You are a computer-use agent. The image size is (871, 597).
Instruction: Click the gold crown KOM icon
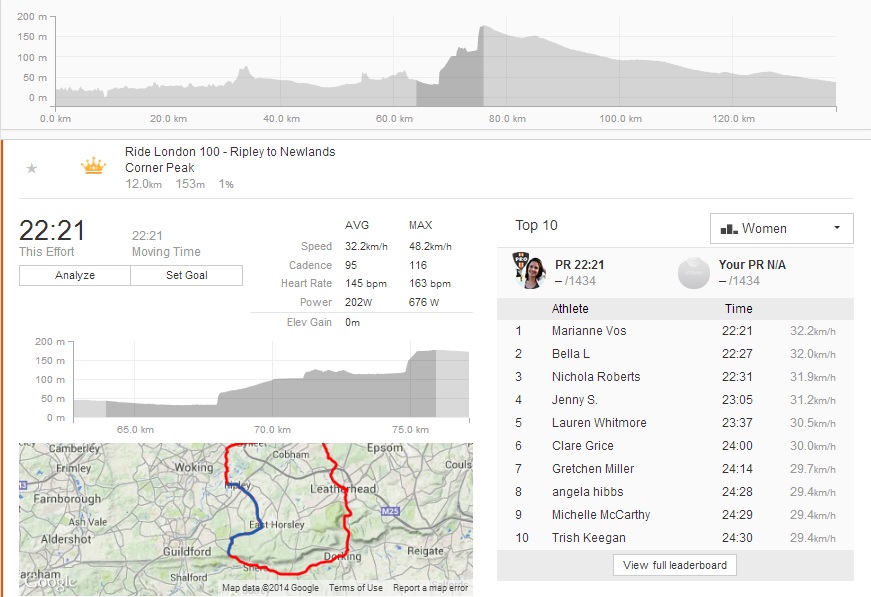click(x=93, y=166)
